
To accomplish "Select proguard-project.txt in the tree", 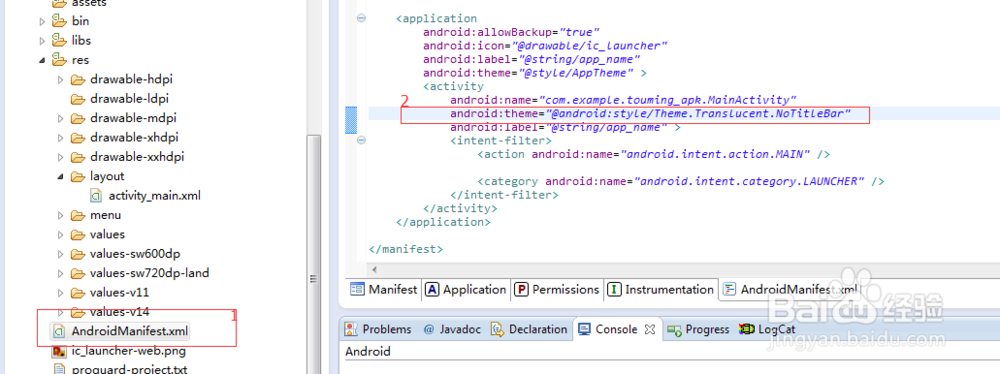I will pos(129,369).
